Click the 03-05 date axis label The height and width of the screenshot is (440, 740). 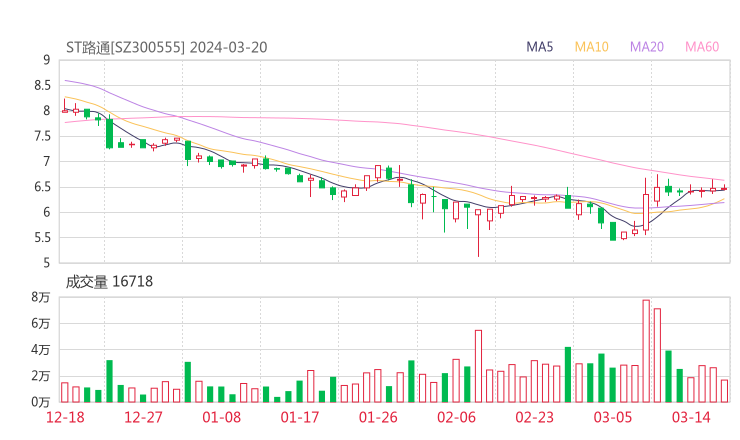pyautogui.click(x=613, y=417)
